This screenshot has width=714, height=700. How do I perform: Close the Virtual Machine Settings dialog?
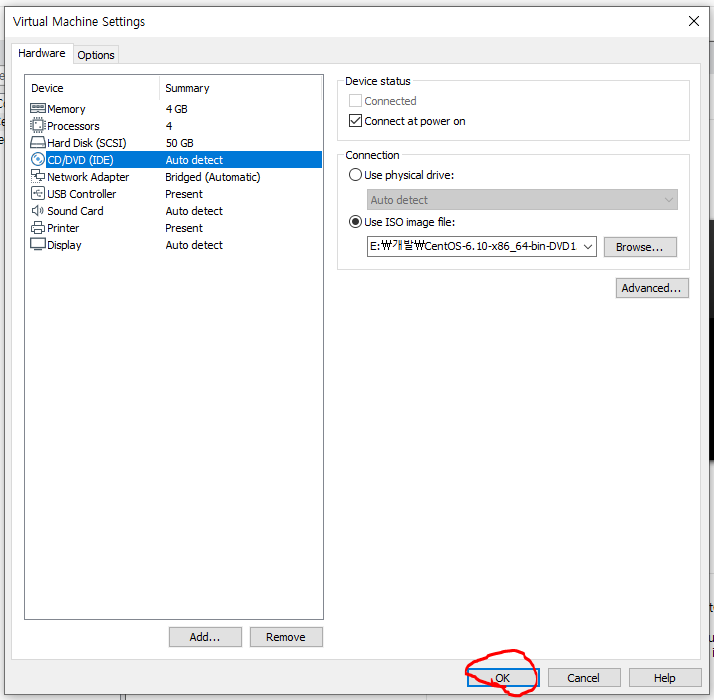point(694,21)
